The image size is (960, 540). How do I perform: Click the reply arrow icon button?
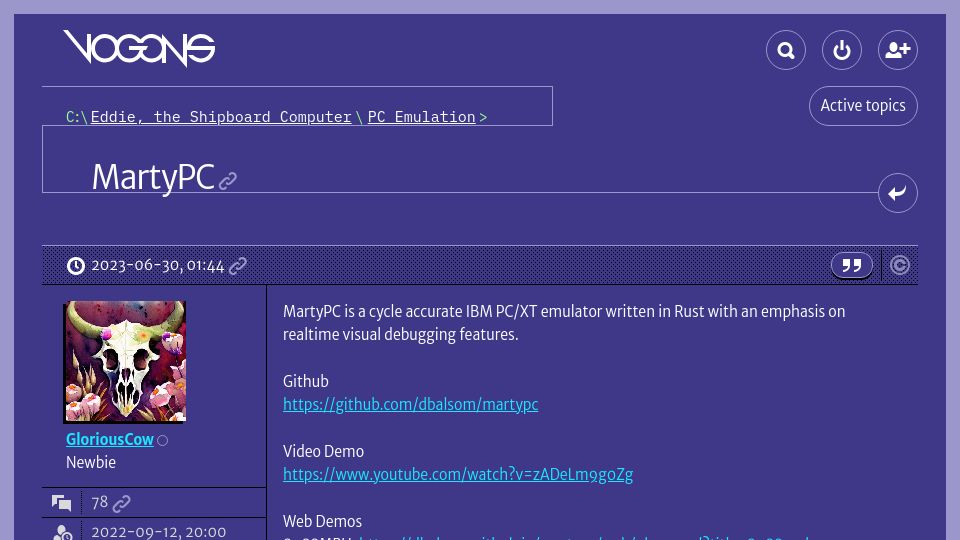[898, 193]
